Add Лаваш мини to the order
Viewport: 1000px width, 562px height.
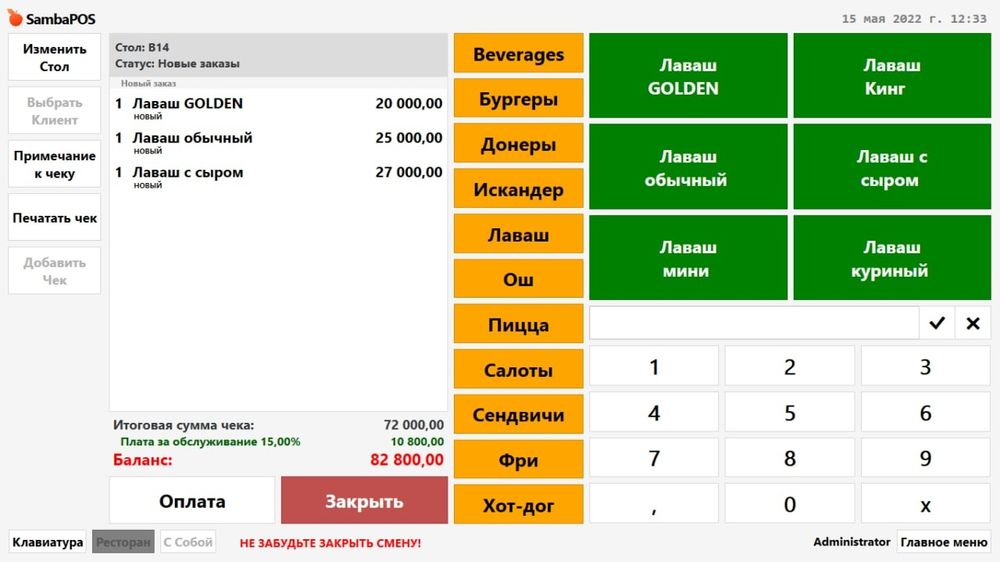(x=688, y=258)
